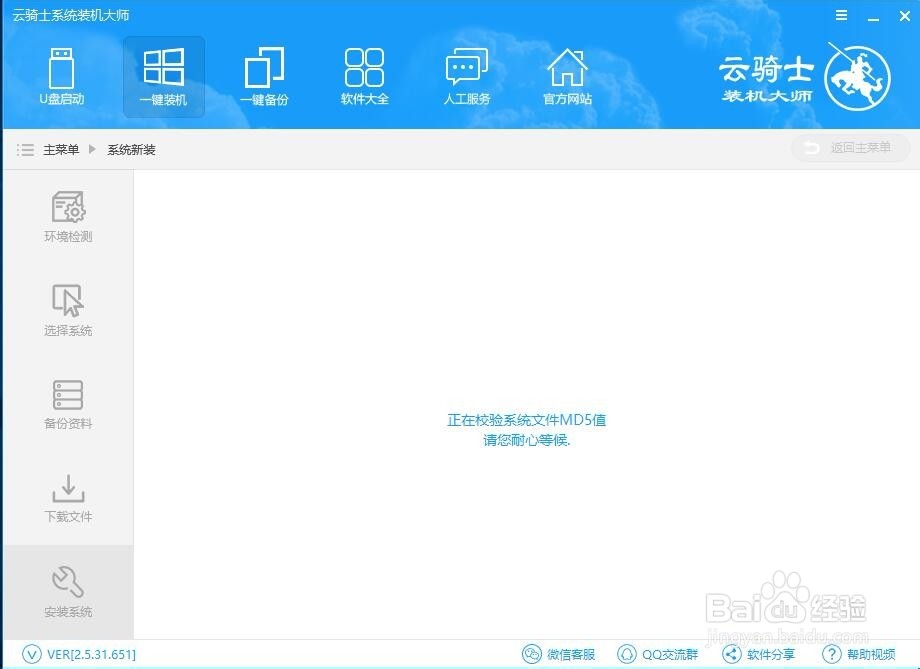Select the 安装系统 install system step
920x669 pixels.
click(66, 591)
